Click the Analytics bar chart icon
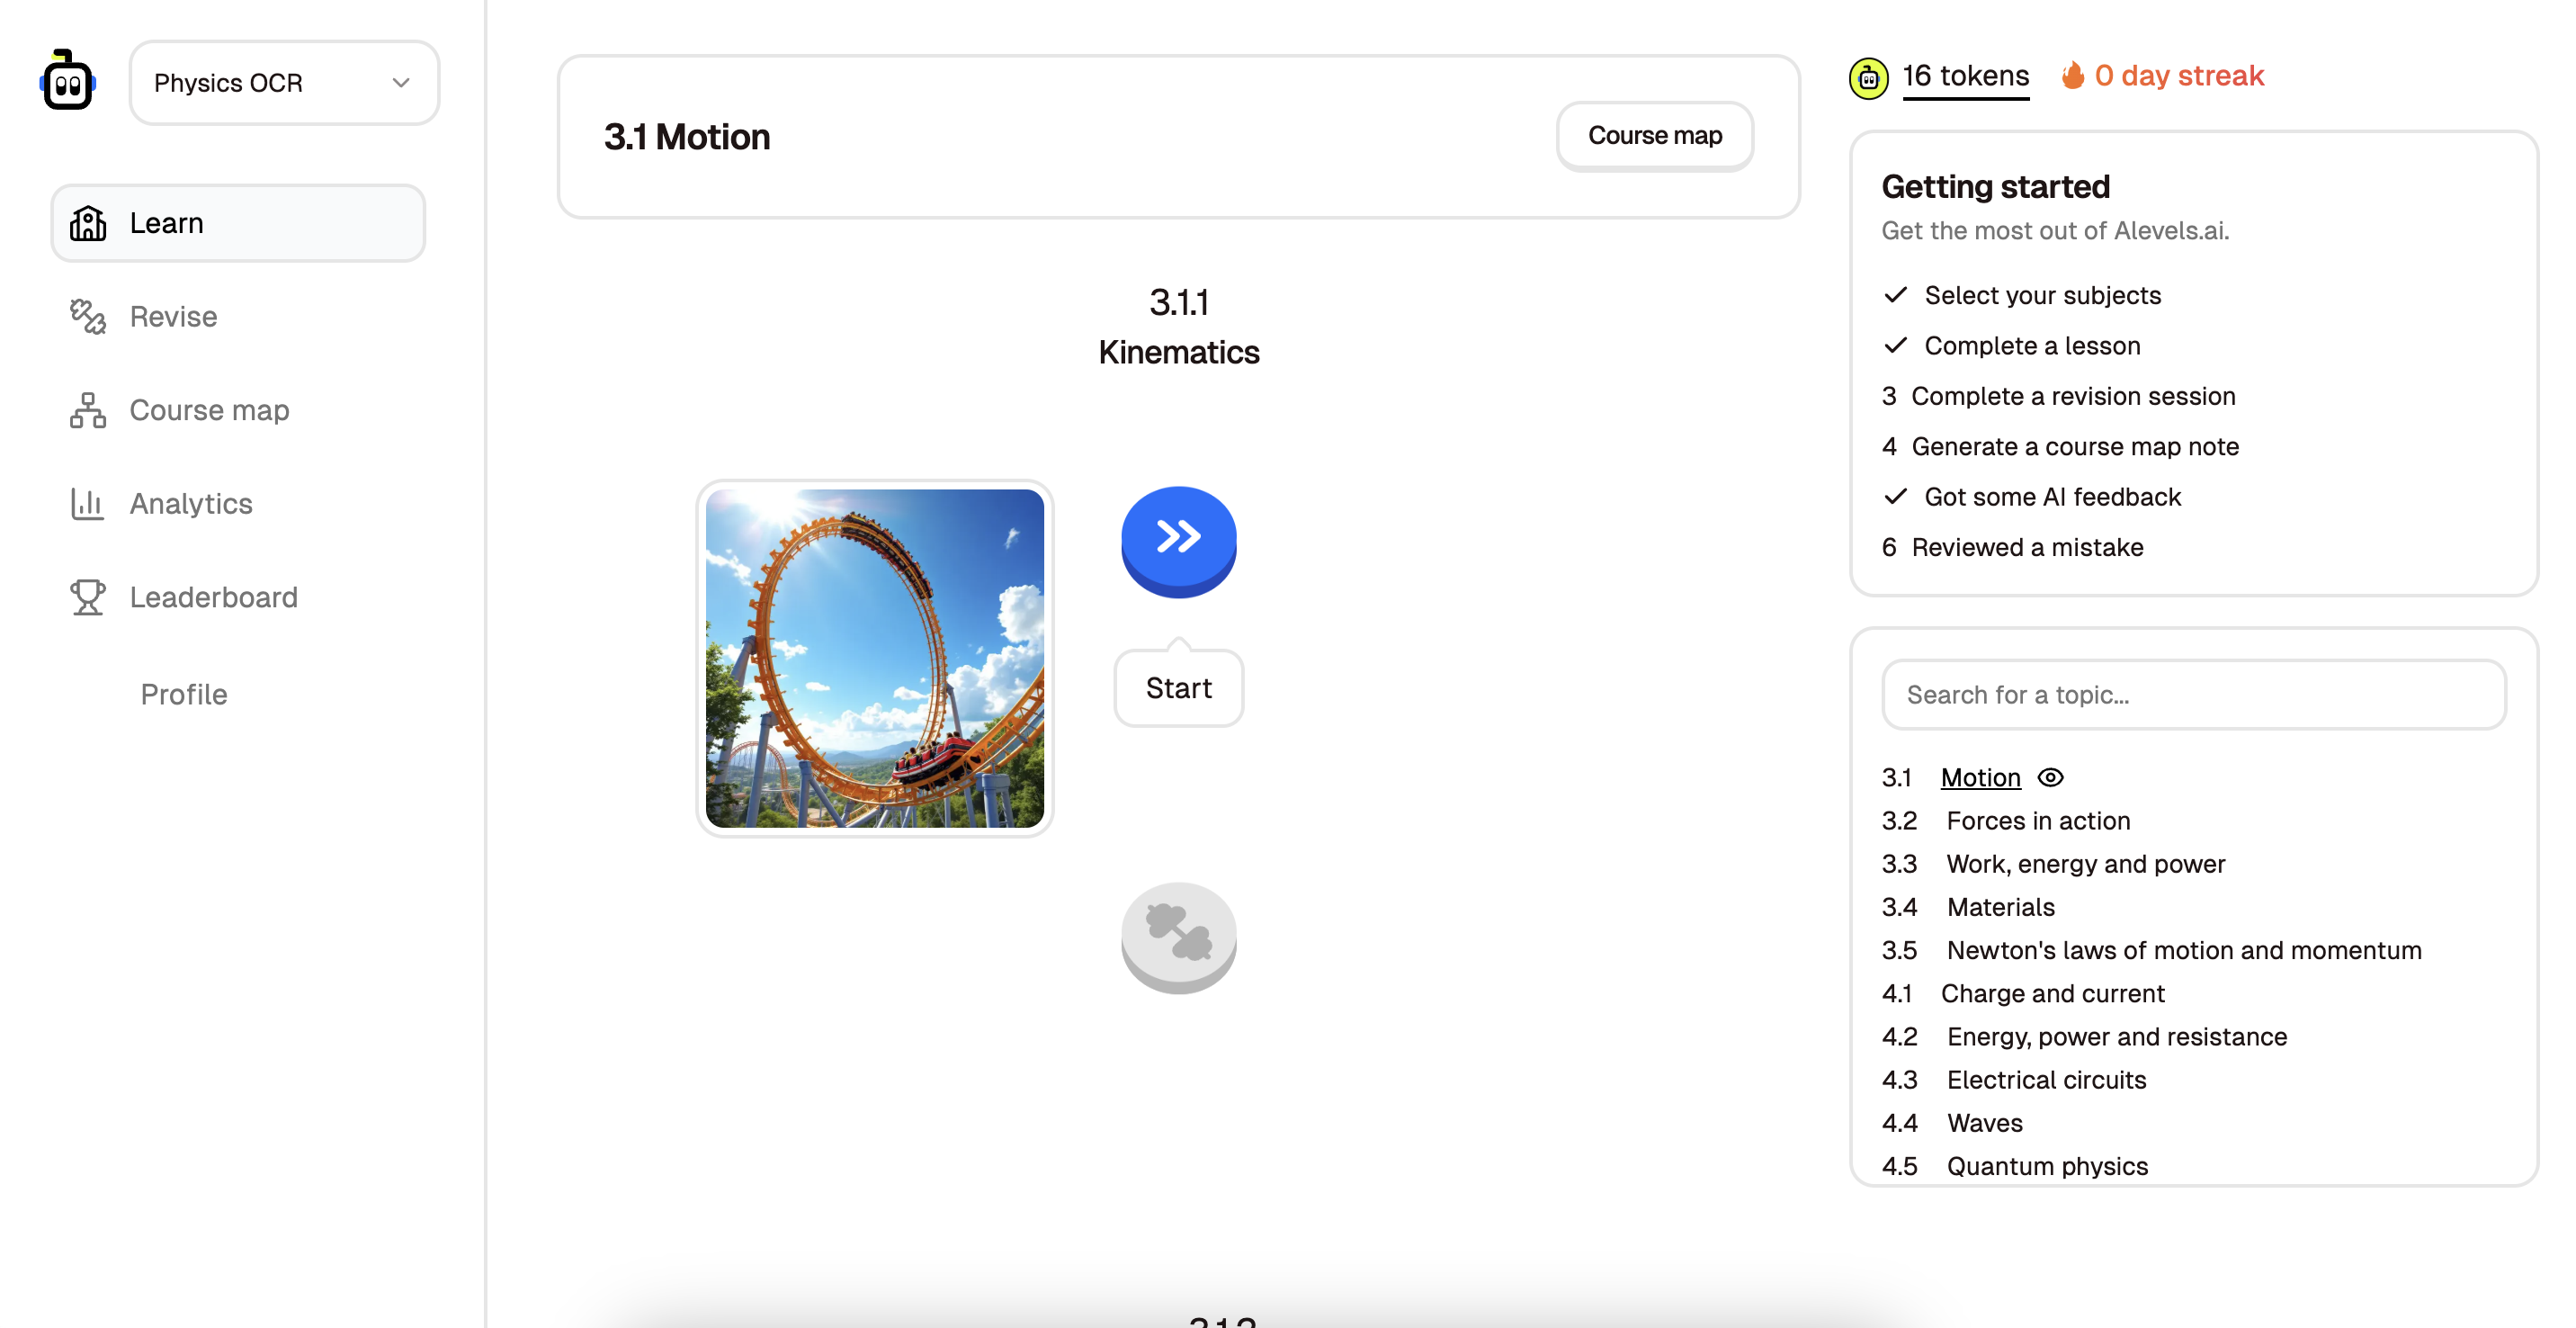 click(88, 504)
